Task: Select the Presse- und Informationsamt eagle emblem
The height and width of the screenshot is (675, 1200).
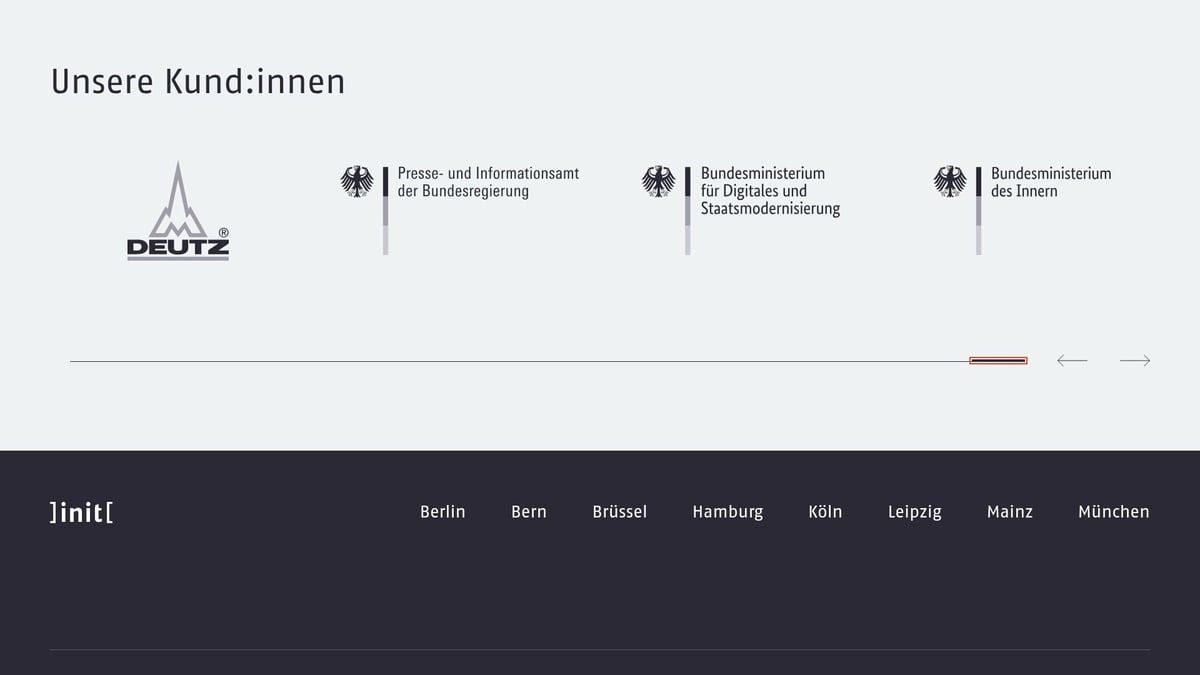Action: tap(357, 182)
